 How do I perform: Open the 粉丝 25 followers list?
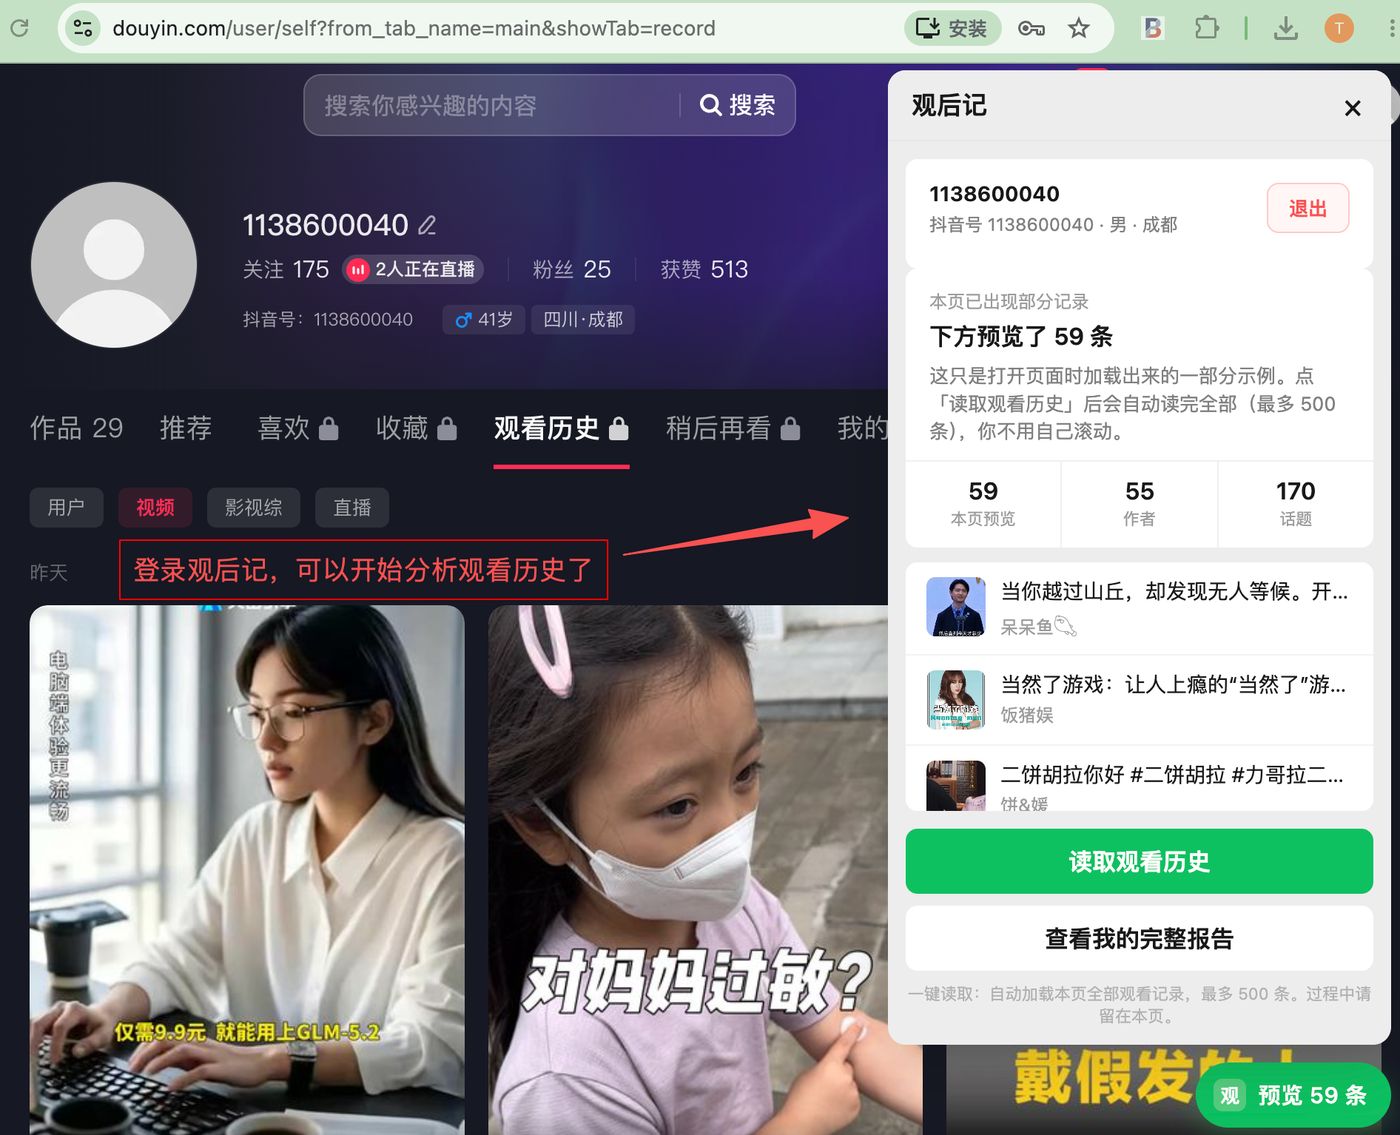[572, 269]
